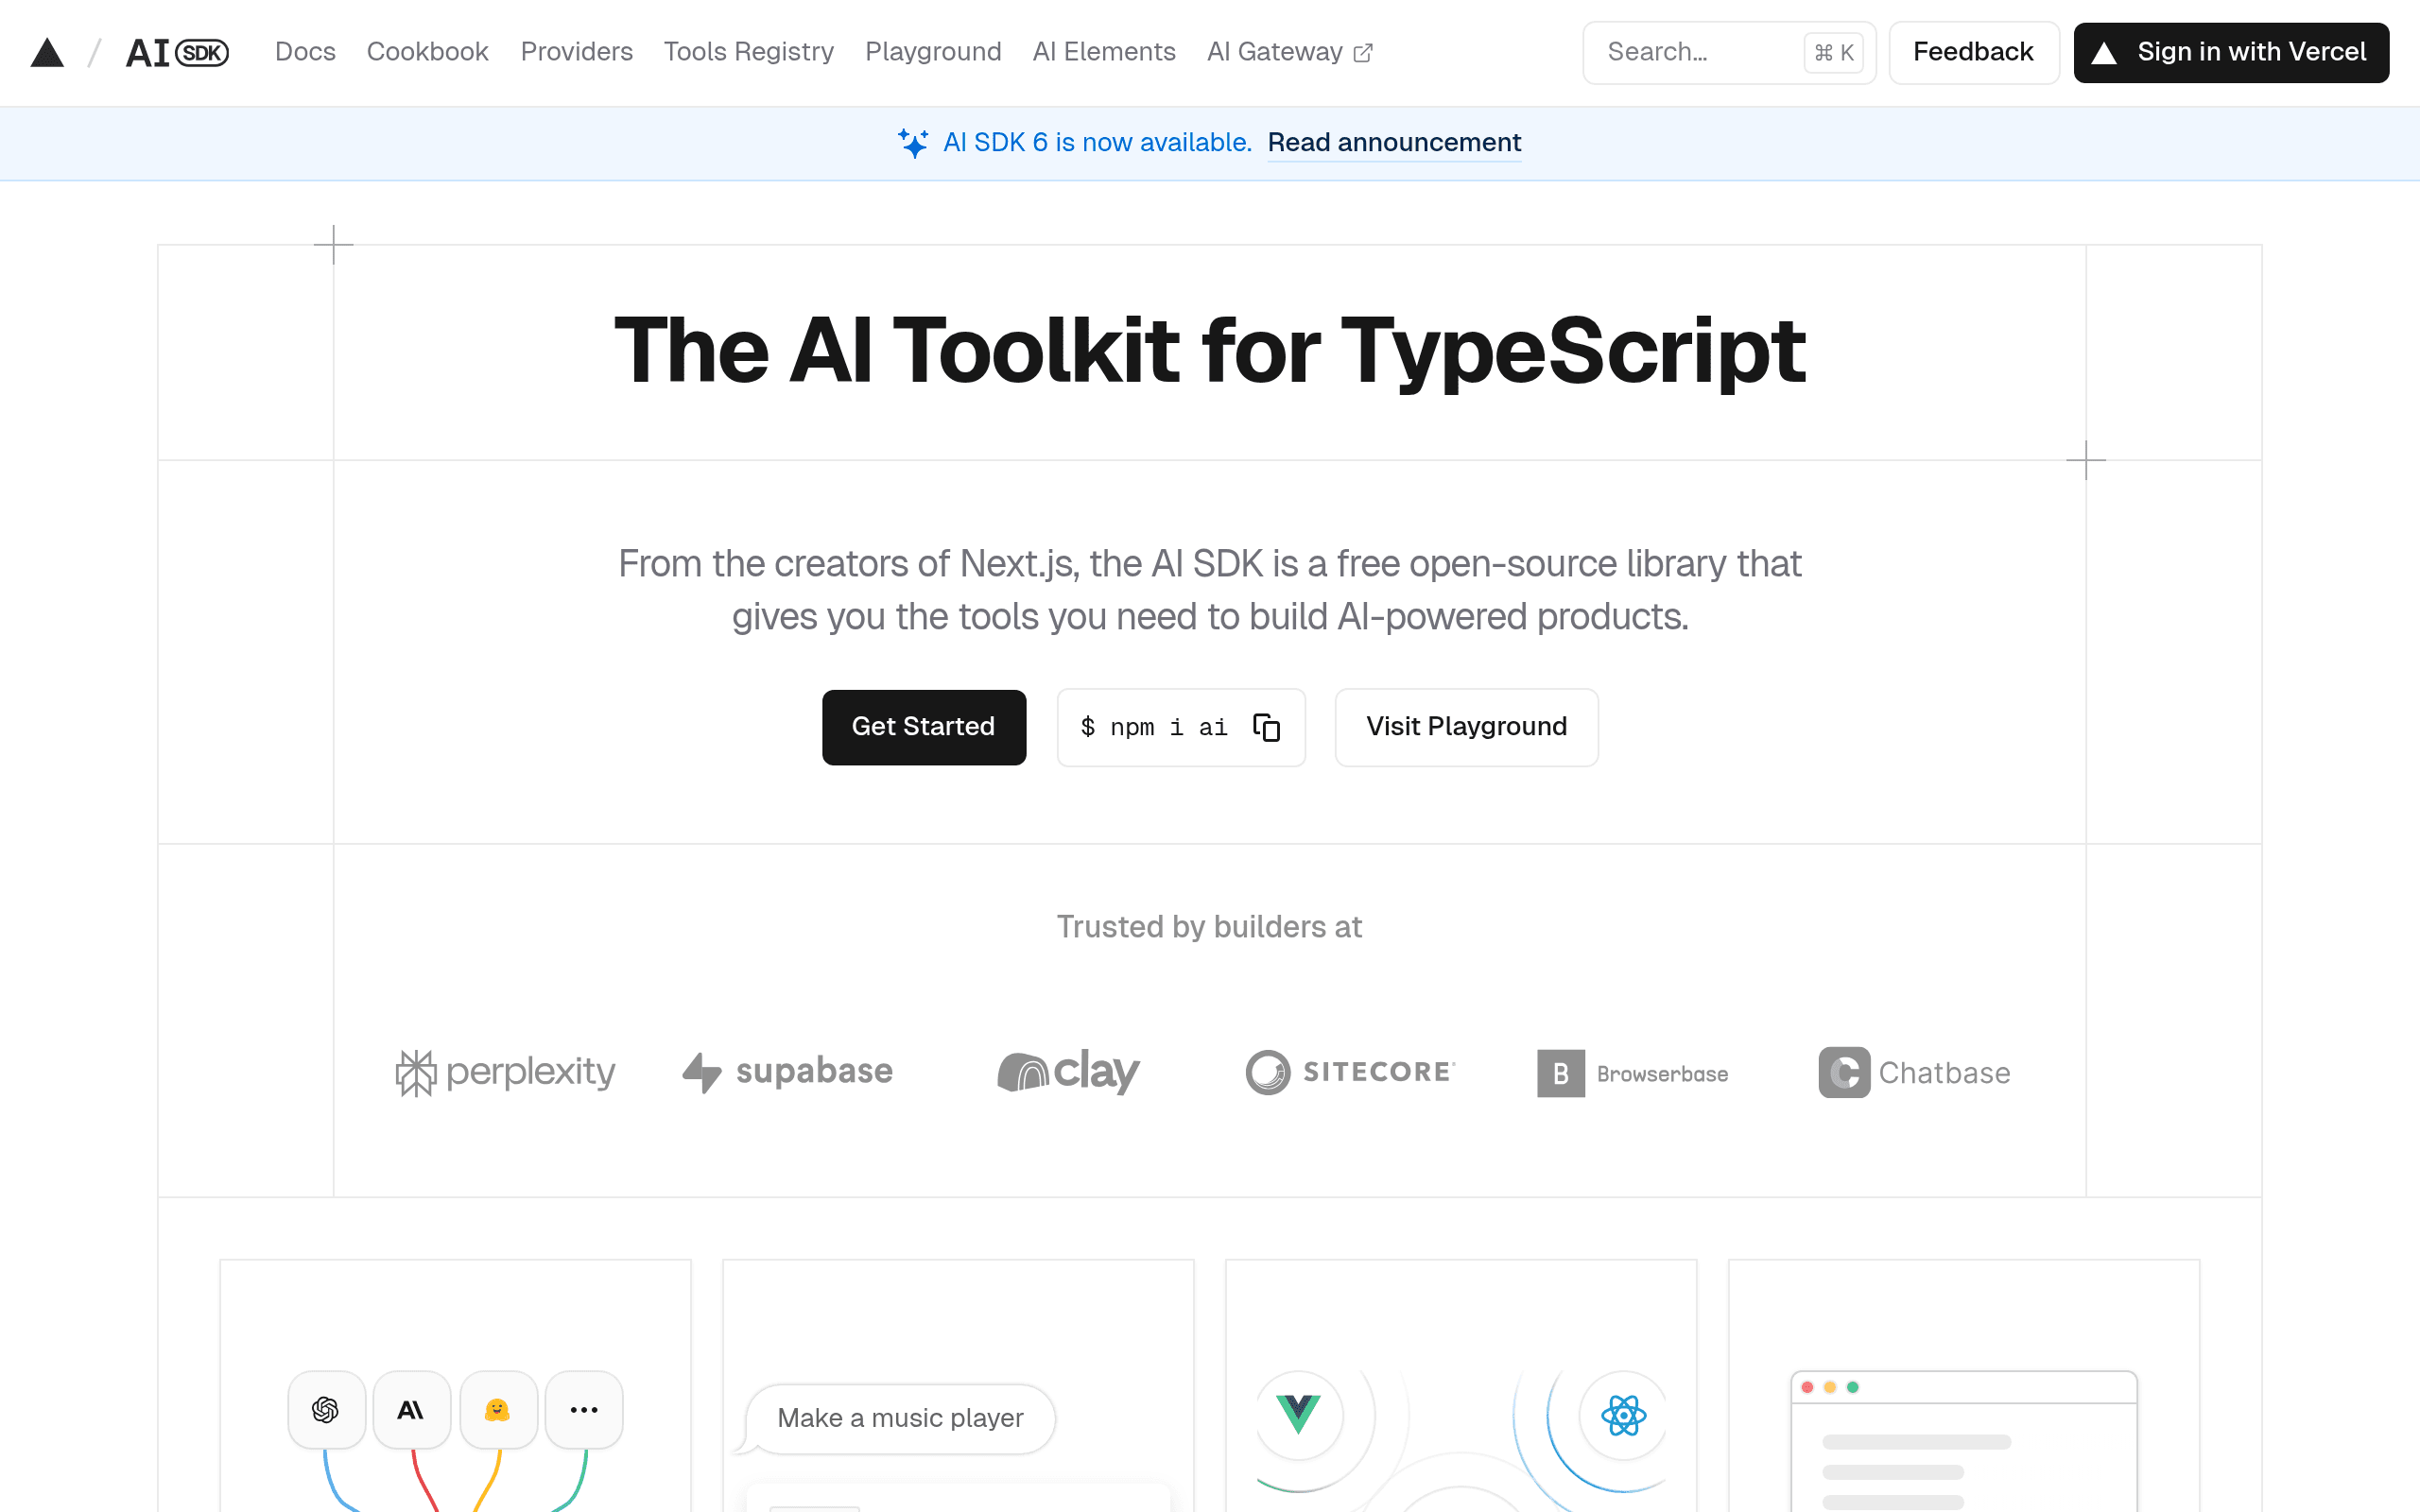Click the Supabase logo
The height and width of the screenshot is (1512, 2420).
[x=787, y=1072]
